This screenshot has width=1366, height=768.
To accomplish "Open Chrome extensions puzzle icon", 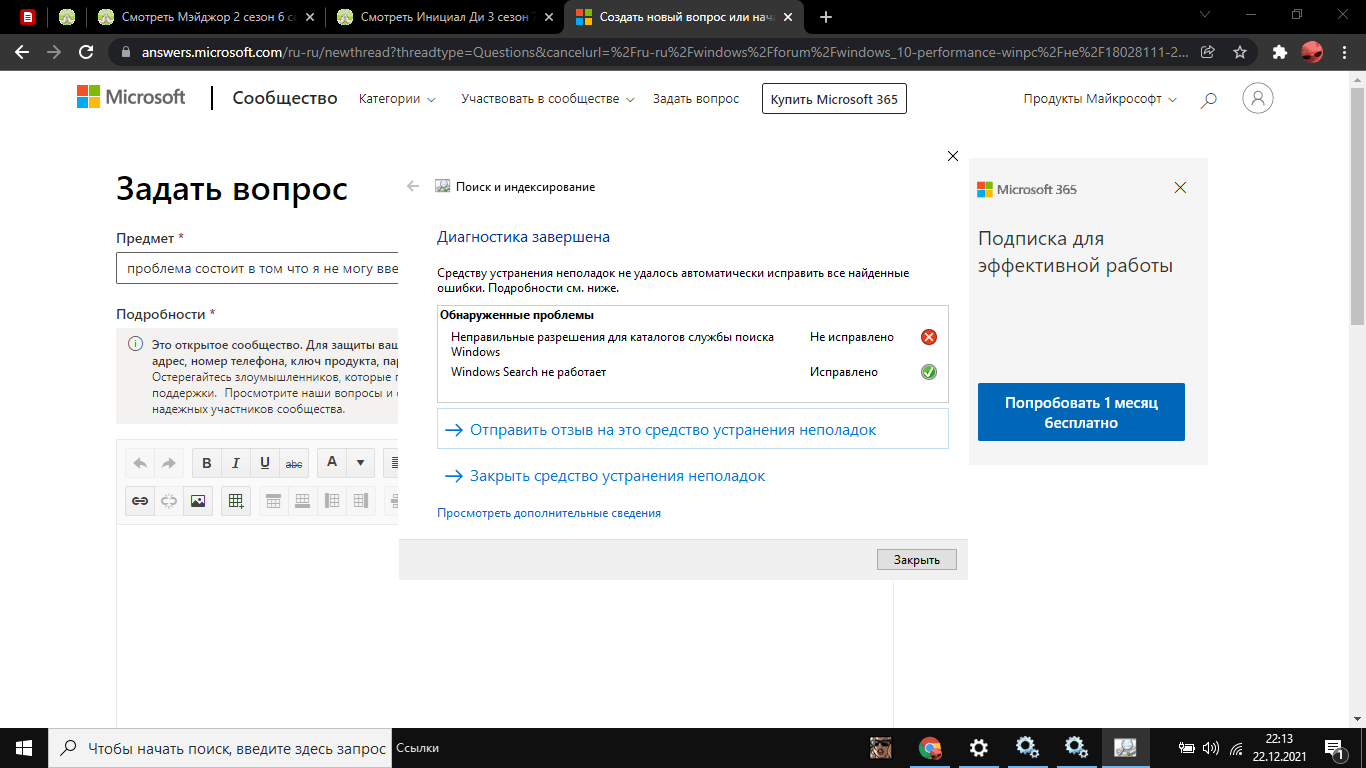I will point(1279,52).
